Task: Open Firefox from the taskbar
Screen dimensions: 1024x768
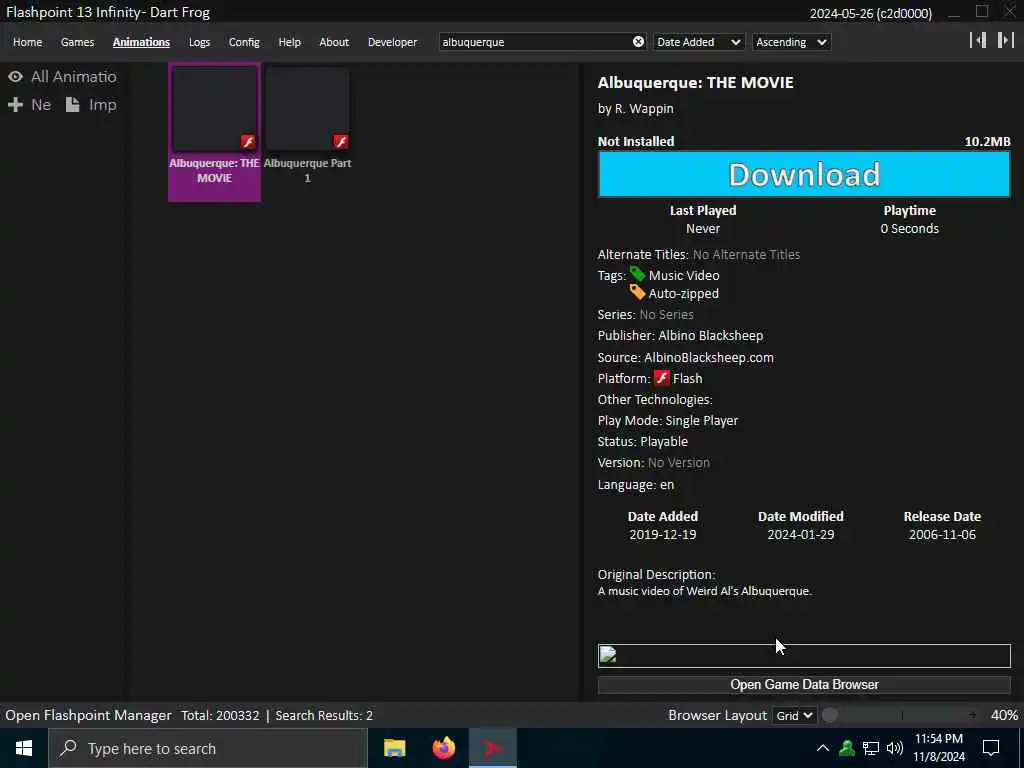Action: 444,748
